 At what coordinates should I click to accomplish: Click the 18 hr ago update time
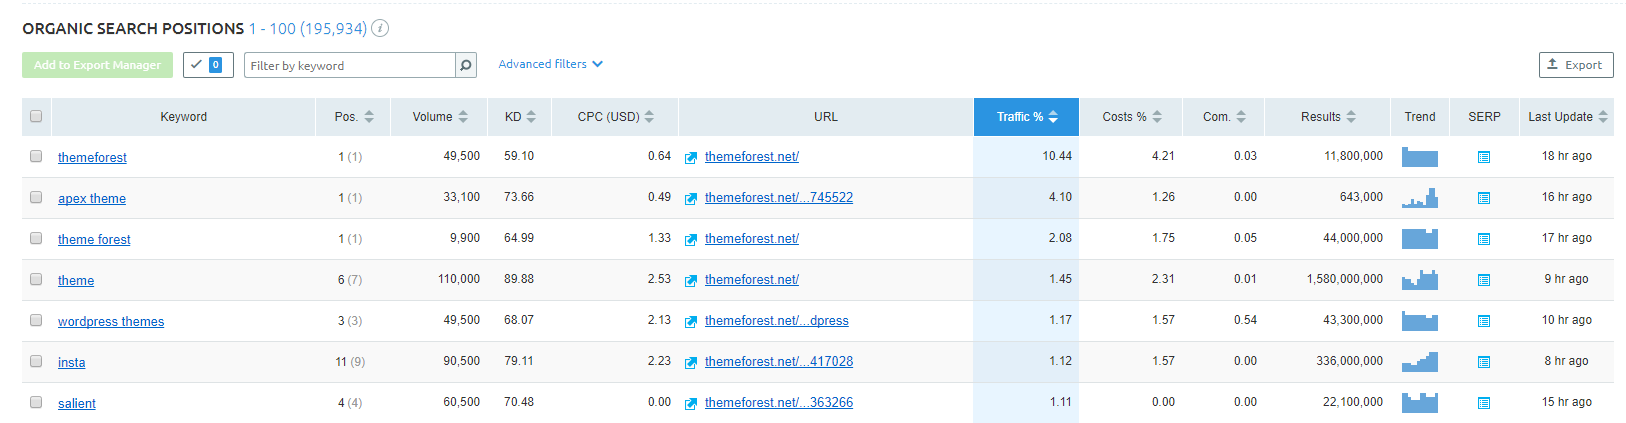point(1567,156)
